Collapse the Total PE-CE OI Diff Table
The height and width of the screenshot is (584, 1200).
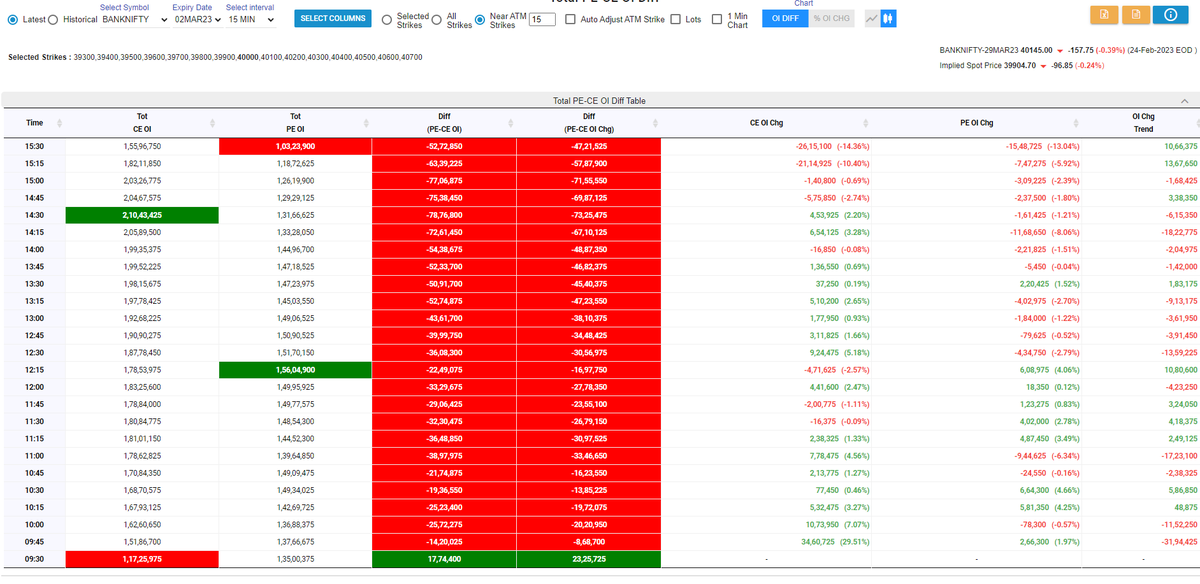coord(1184,101)
